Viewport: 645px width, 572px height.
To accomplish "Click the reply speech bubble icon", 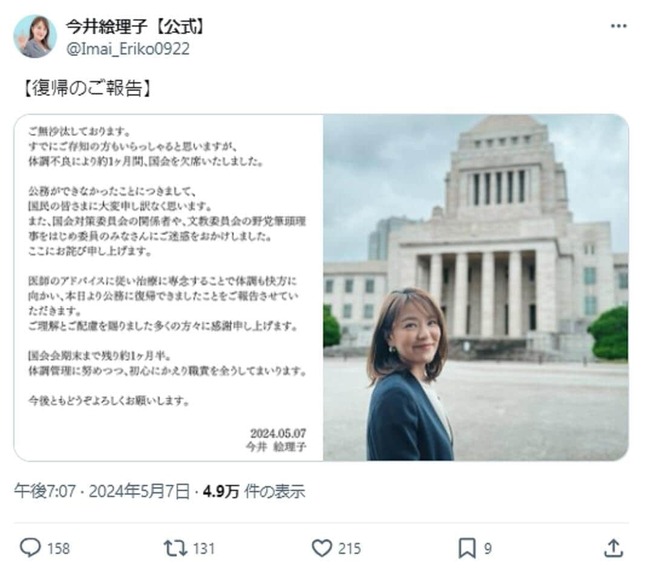I will [x=30, y=548].
